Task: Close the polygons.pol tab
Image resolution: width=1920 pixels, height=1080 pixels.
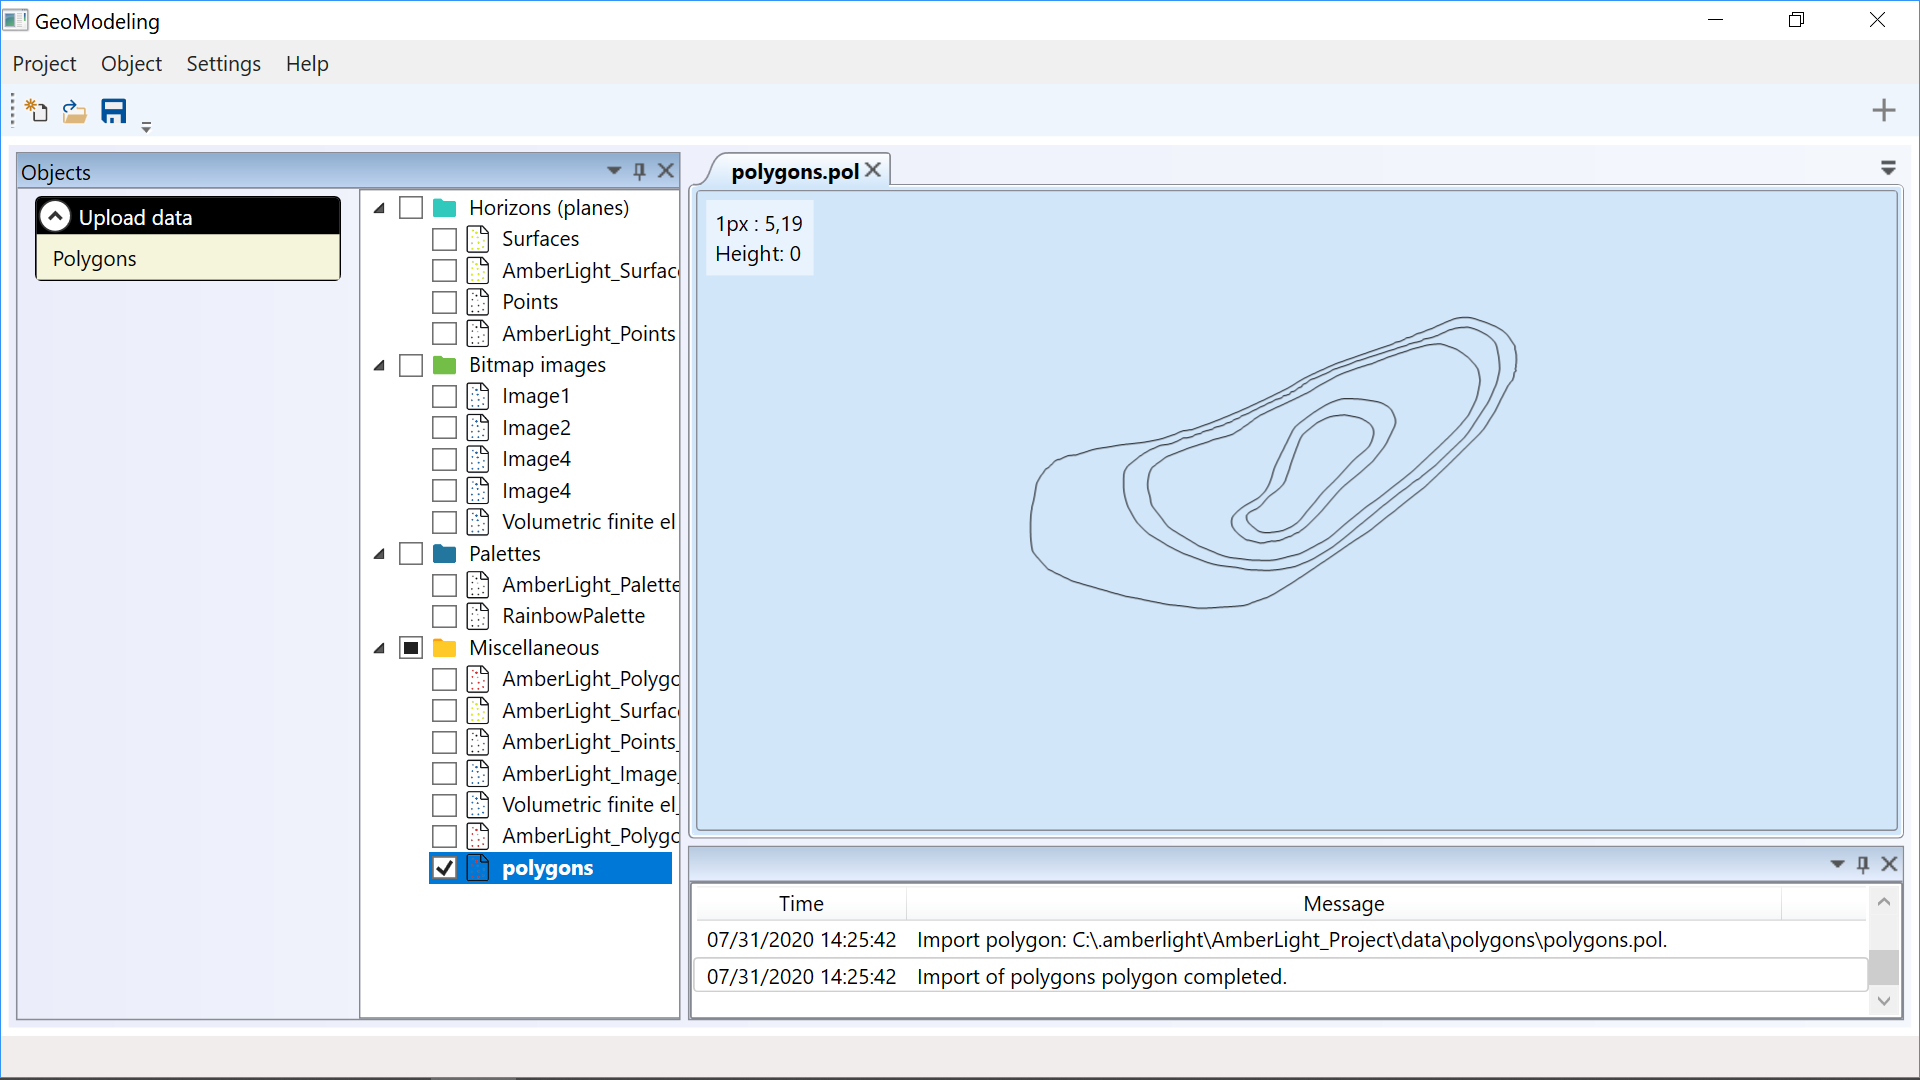Action: 873,170
